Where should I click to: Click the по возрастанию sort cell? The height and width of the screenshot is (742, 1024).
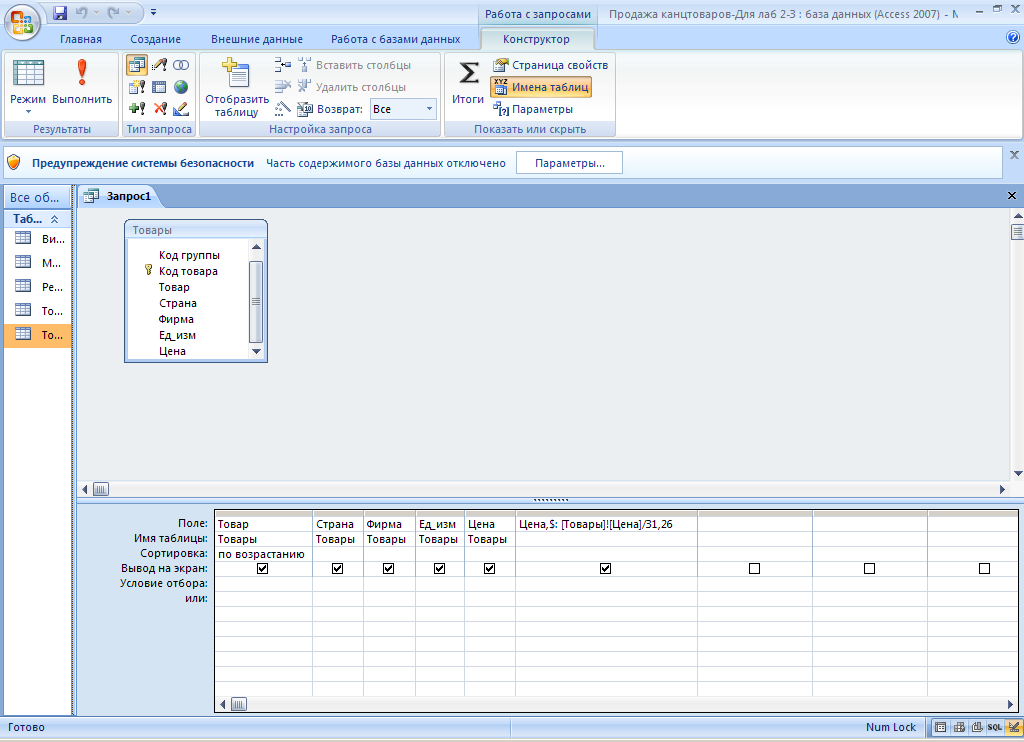click(263, 554)
